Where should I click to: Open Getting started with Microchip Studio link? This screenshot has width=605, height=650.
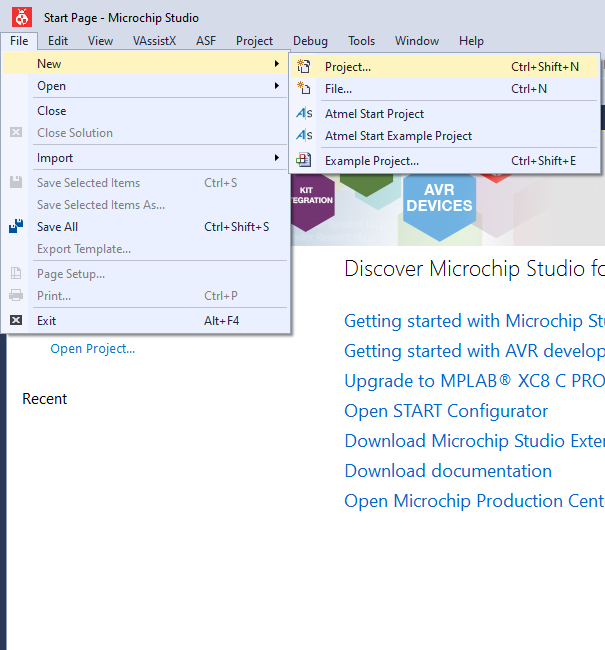(474, 321)
